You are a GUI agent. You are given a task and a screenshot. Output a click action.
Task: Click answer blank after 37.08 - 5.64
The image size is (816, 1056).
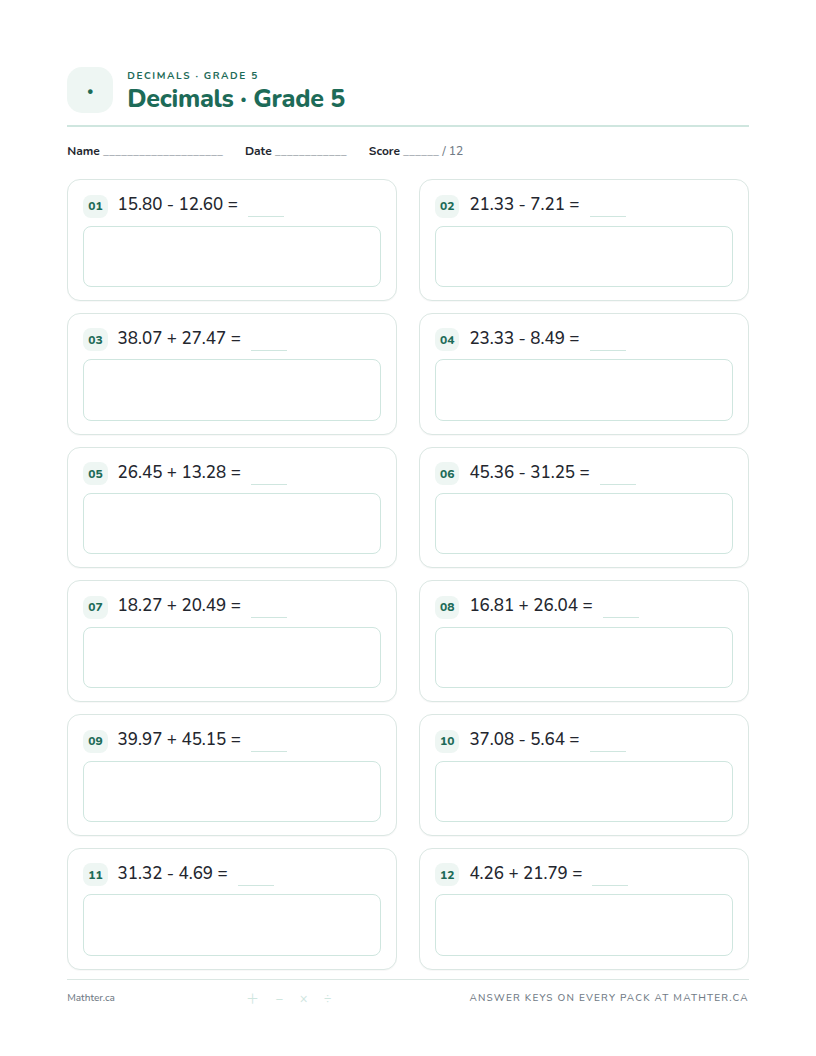point(608,750)
